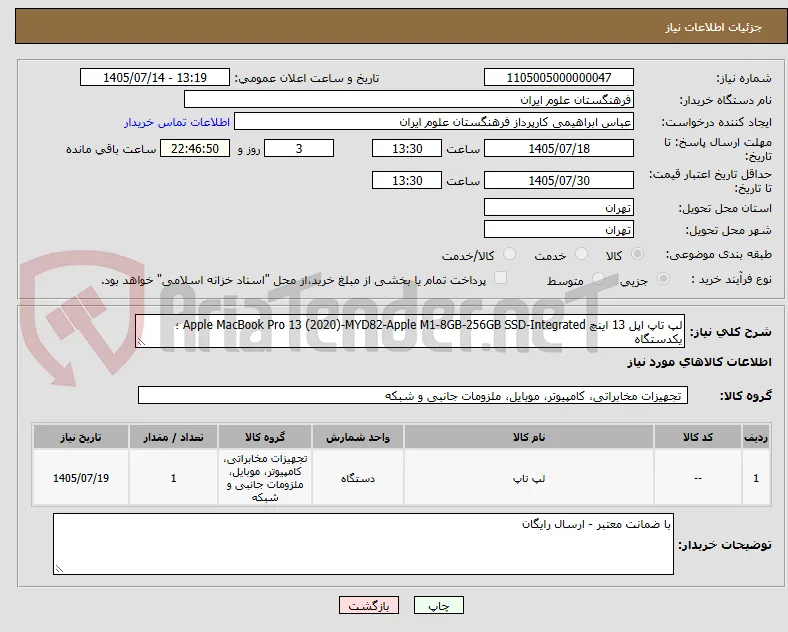Click the بازگشت (back) button
Screen dimensions: 788x632
click(x=369, y=605)
